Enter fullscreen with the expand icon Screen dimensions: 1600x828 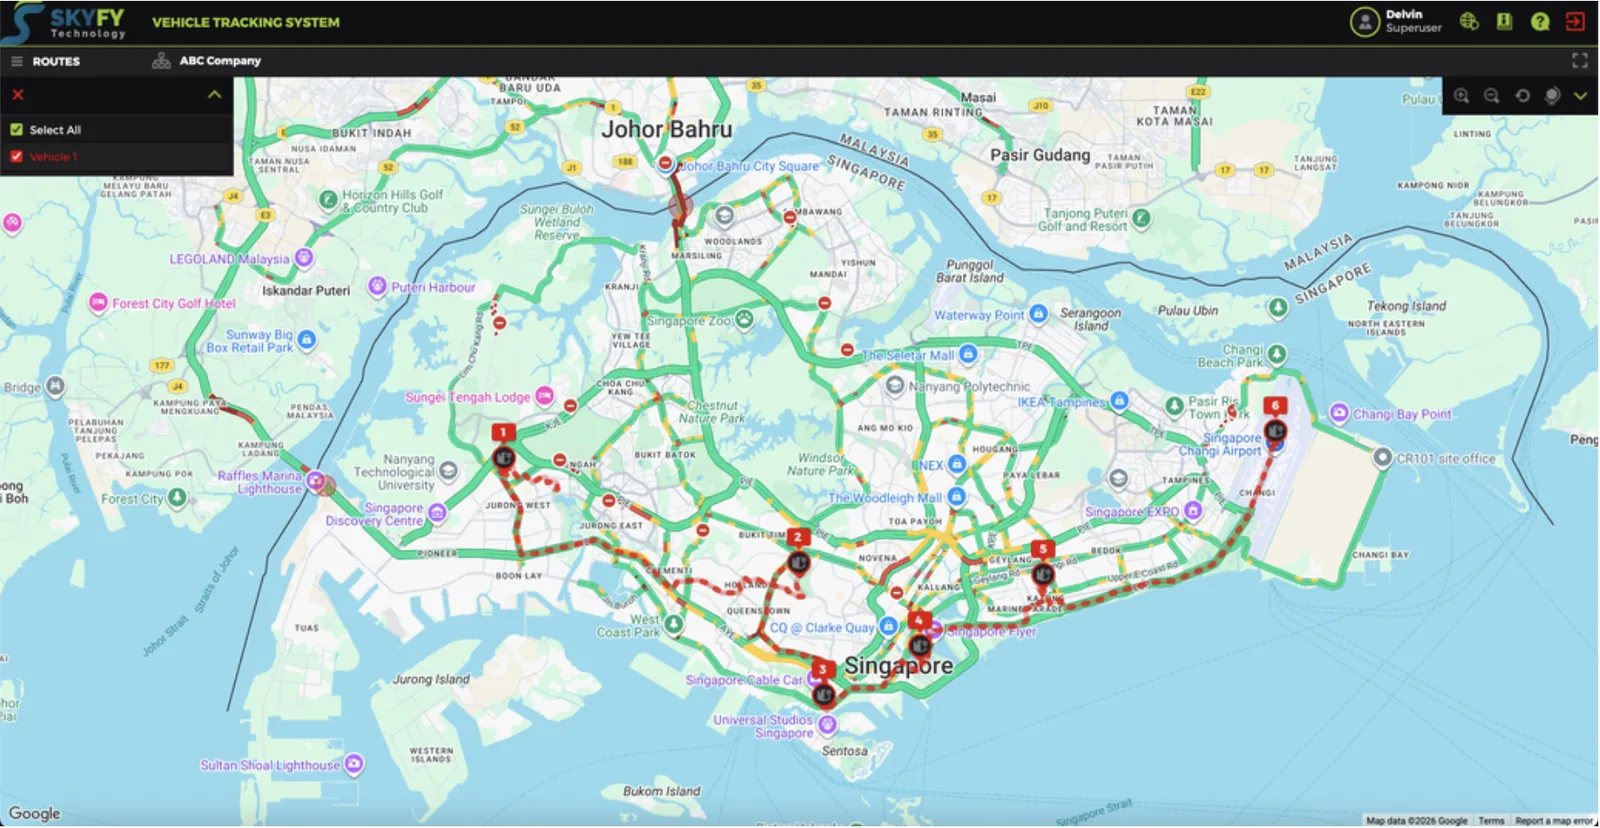point(1580,61)
